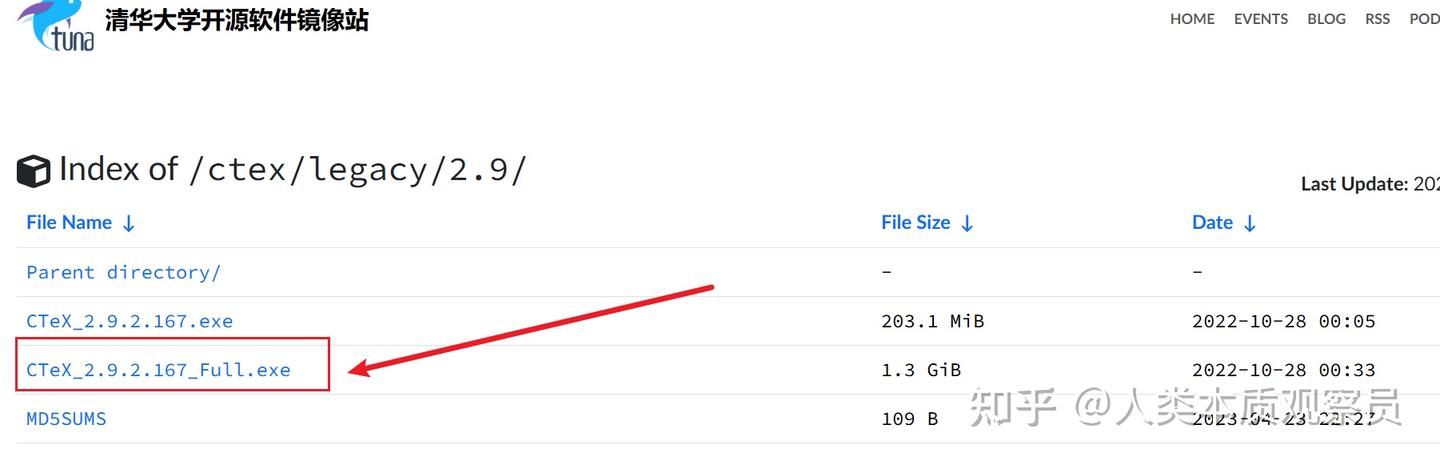The width and height of the screenshot is (1440, 465).
Task: Navigate to Parent directory/
Action: pyautogui.click(x=123, y=272)
